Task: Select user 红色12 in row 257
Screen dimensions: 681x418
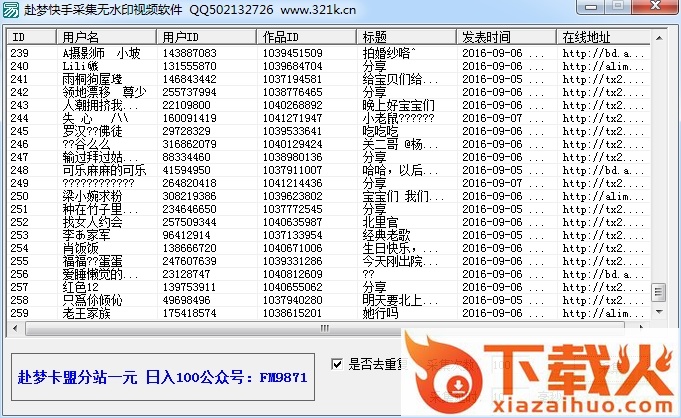Action: [80, 288]
